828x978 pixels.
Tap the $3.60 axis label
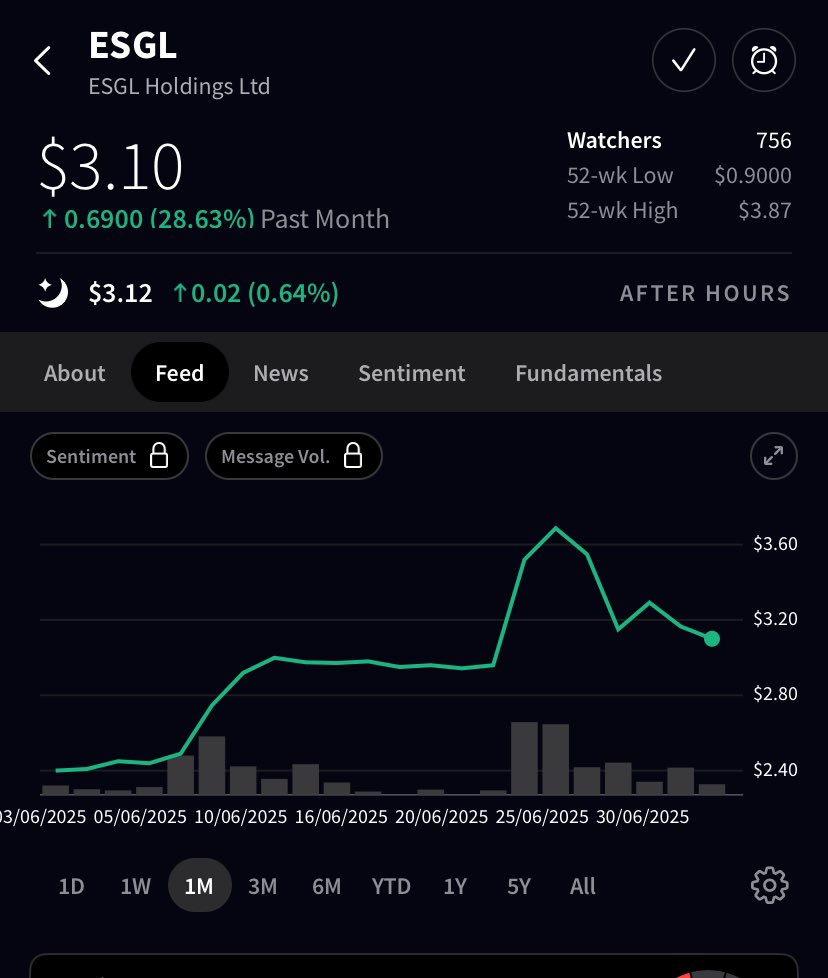pyautogui.click(x=775, y=544)
